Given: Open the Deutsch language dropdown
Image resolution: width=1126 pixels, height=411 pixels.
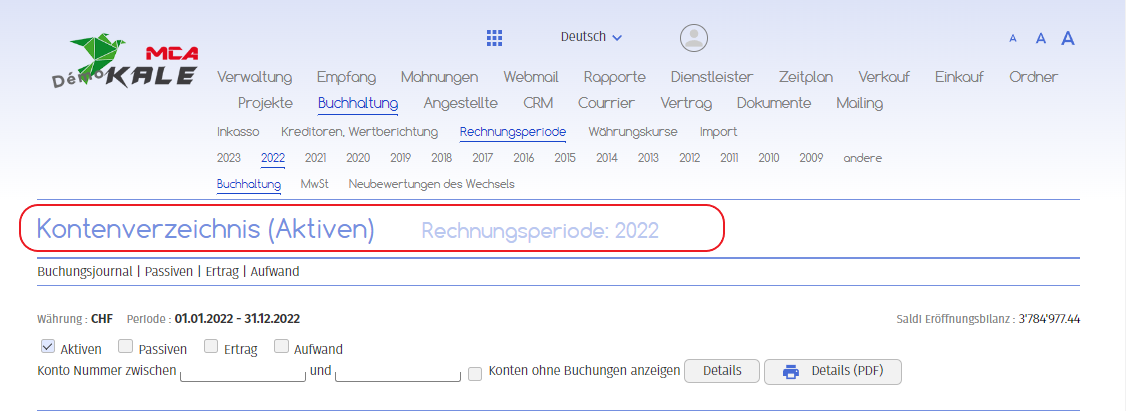Looking at the screenshot, I should click(x=591, y=37).
